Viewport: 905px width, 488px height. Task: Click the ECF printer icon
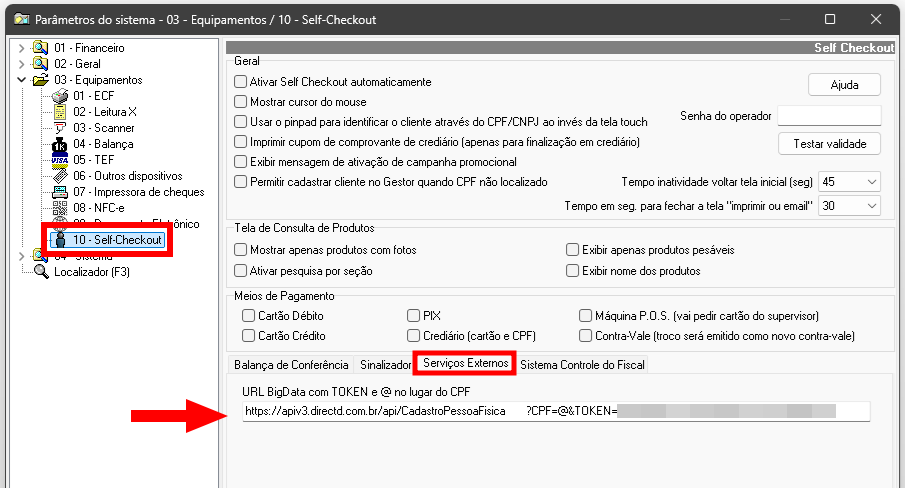pos(60,96)
